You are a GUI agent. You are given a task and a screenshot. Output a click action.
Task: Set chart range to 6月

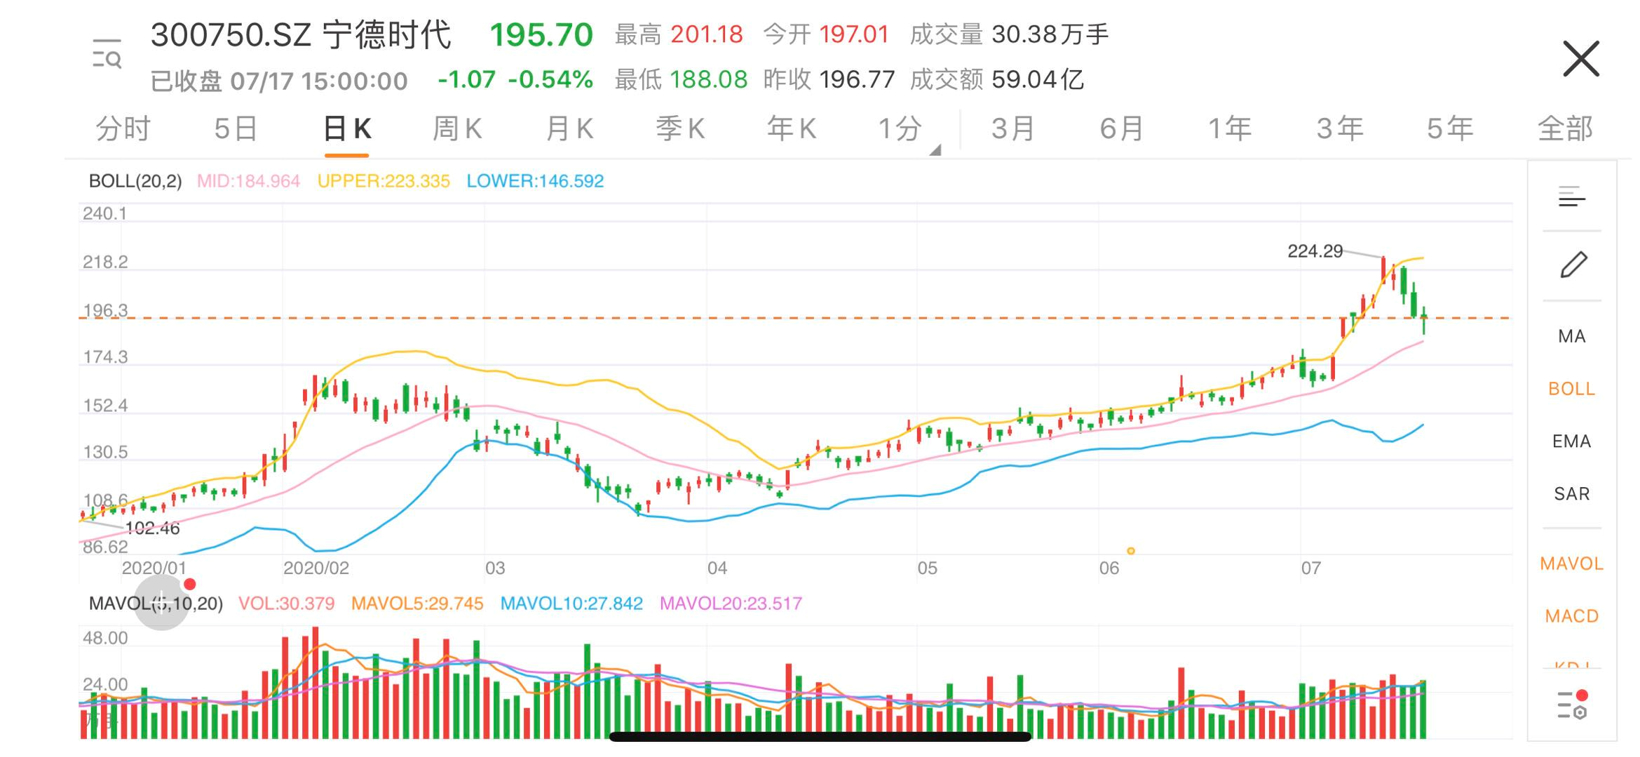(1121, 129)
